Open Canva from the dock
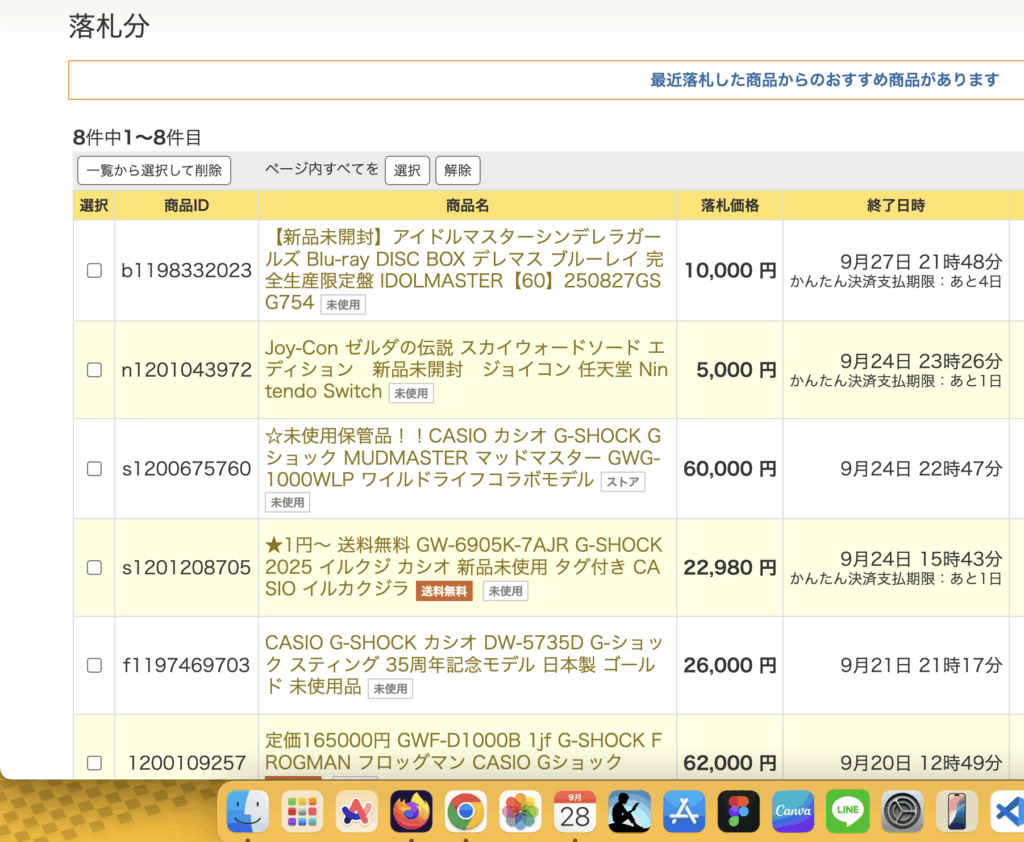Screen dimensions: 1024x842 coord(793,811)
